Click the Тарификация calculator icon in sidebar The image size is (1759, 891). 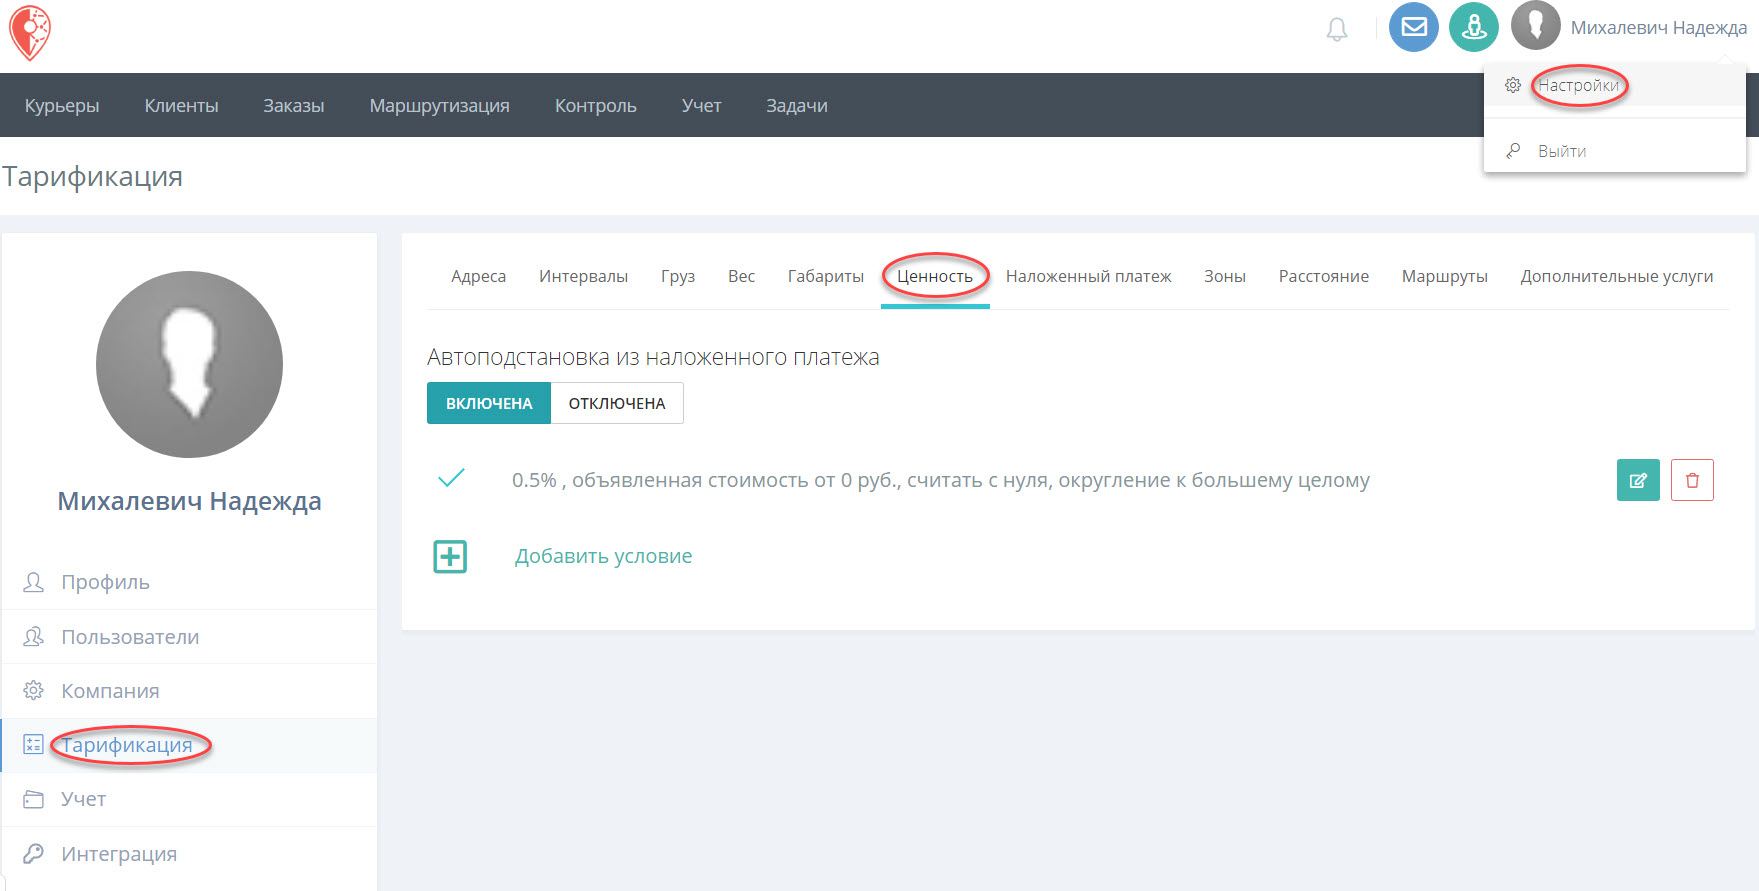33,744
